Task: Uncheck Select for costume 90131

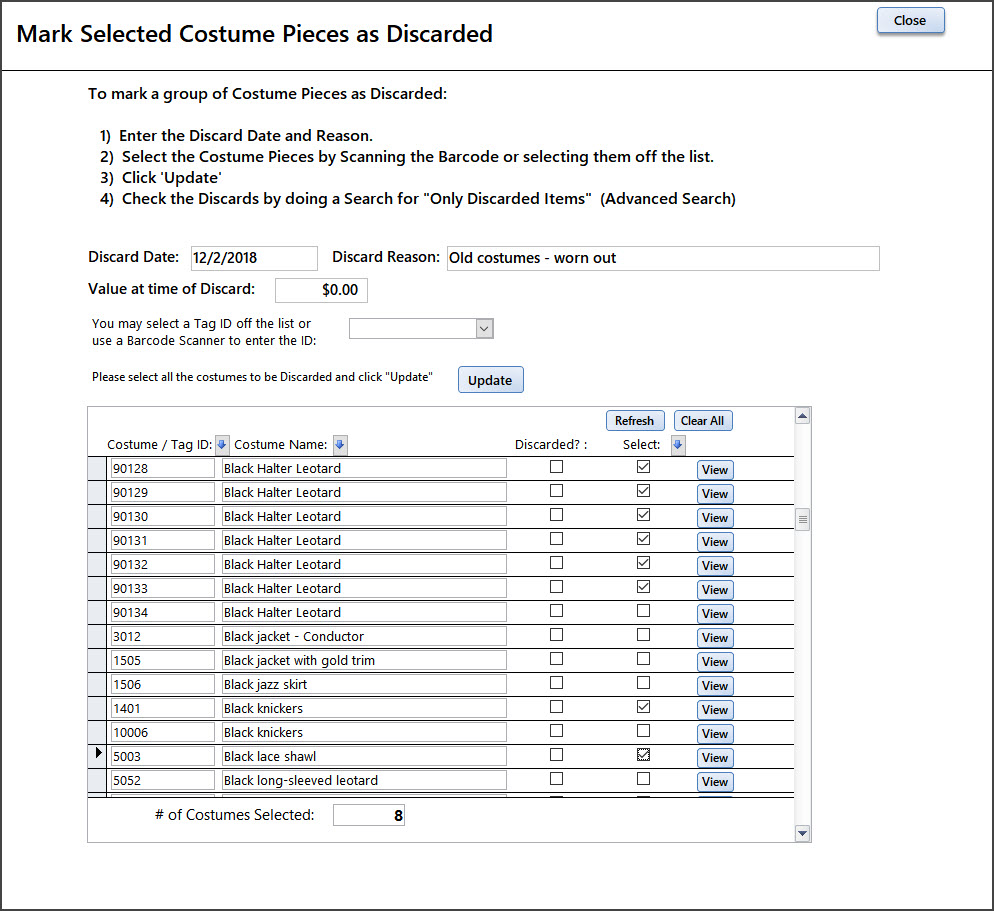Action: pos(643,539)
